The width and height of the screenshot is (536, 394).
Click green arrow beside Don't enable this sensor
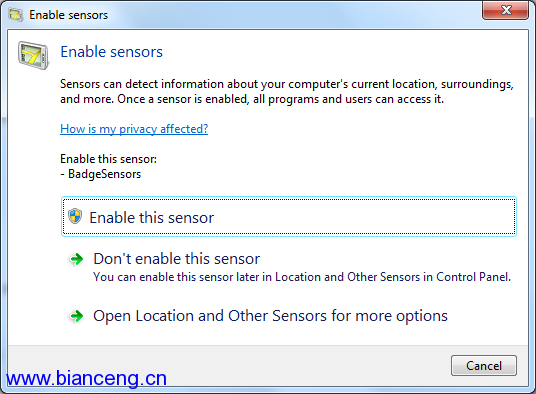tap(77, 259)
